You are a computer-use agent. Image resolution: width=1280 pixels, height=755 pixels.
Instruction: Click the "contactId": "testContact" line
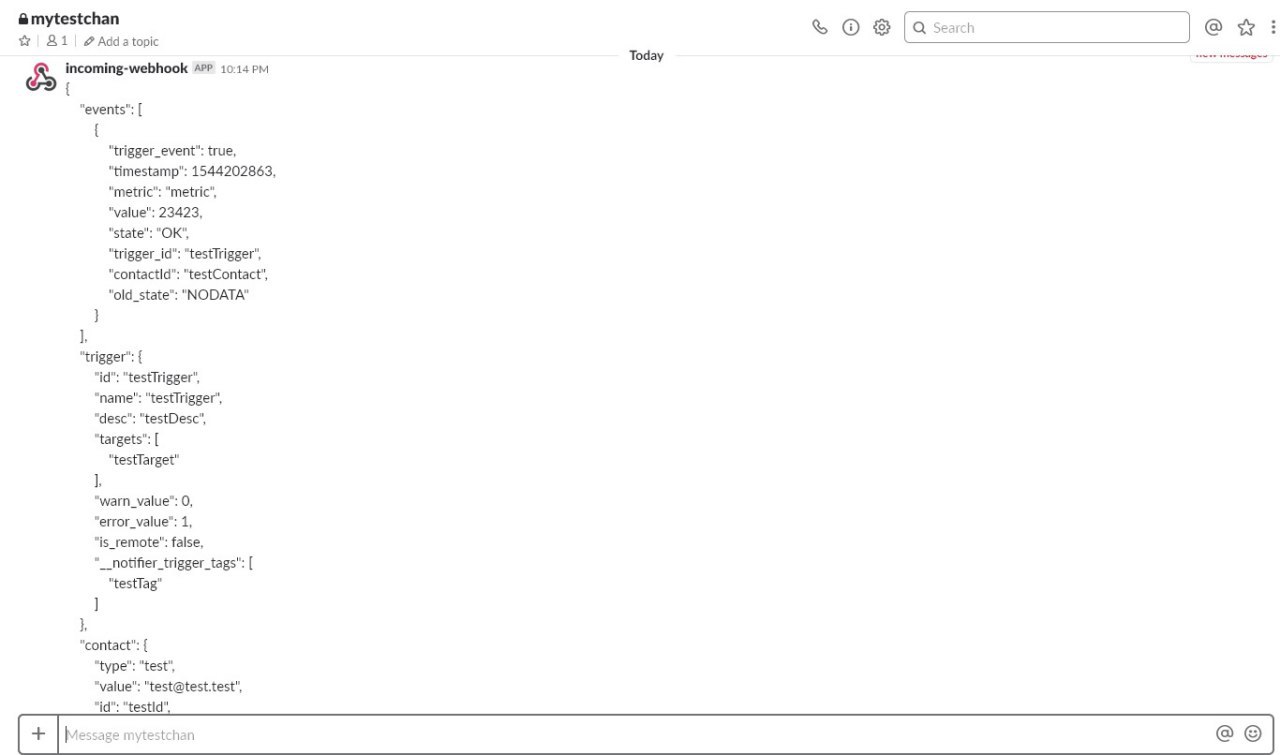click(188, 274)
